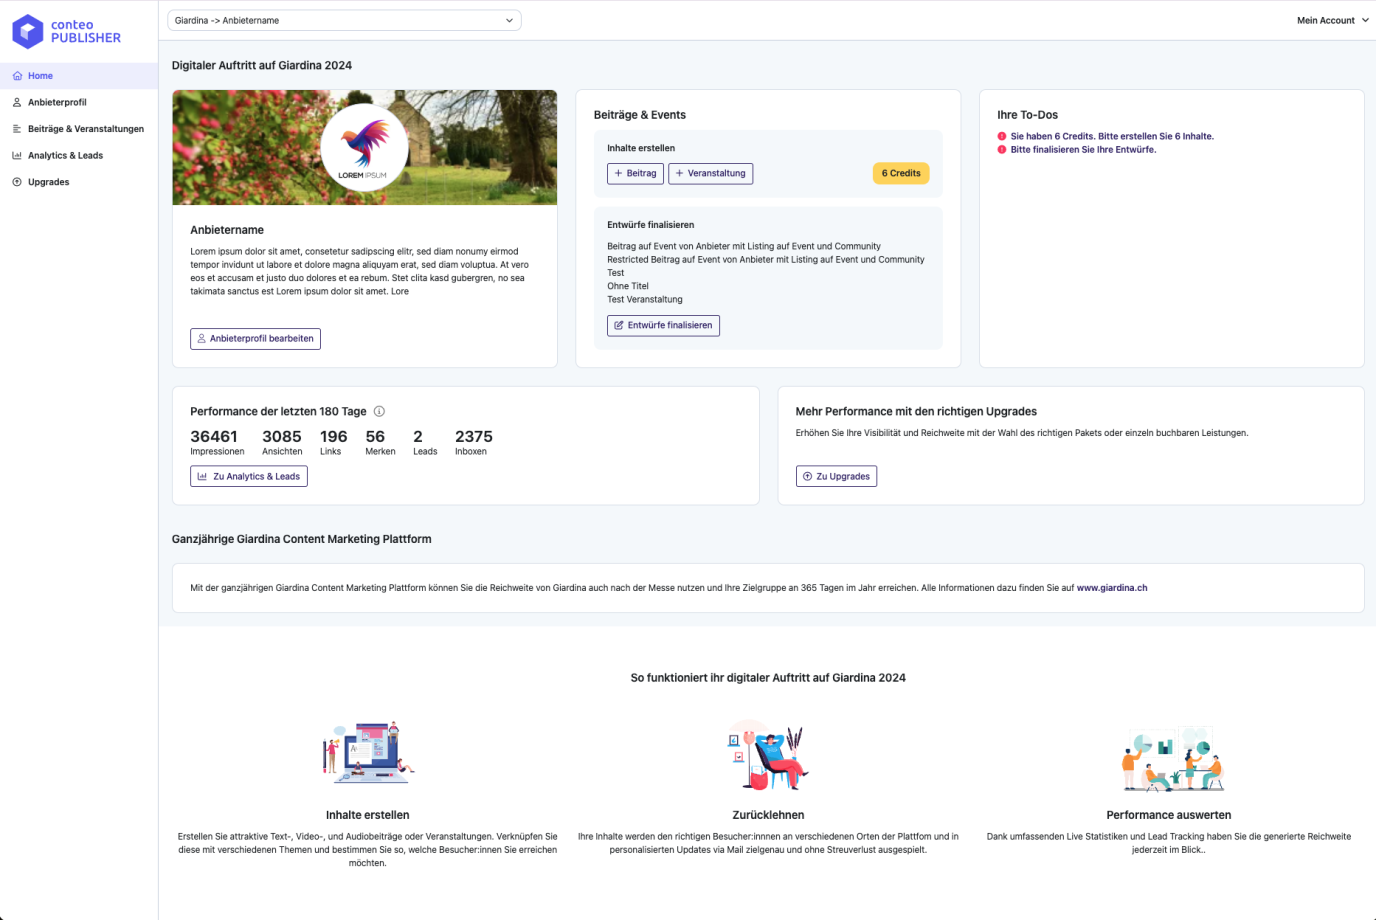Click 'Digitaler Auftritt auf Giardina 2024' page title
Viewport: 1376px width, 920px height.
click(262, 65)
